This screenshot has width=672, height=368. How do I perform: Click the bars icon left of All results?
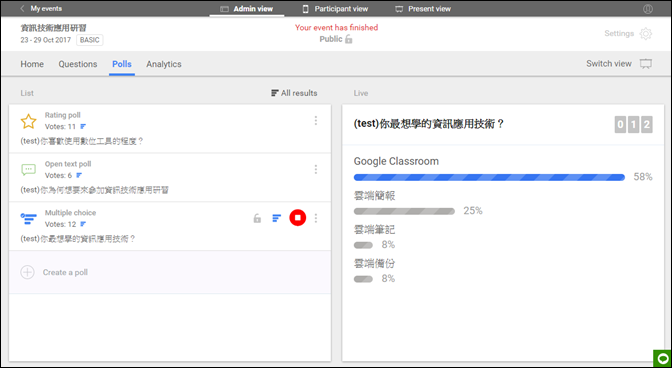(275, 93)
